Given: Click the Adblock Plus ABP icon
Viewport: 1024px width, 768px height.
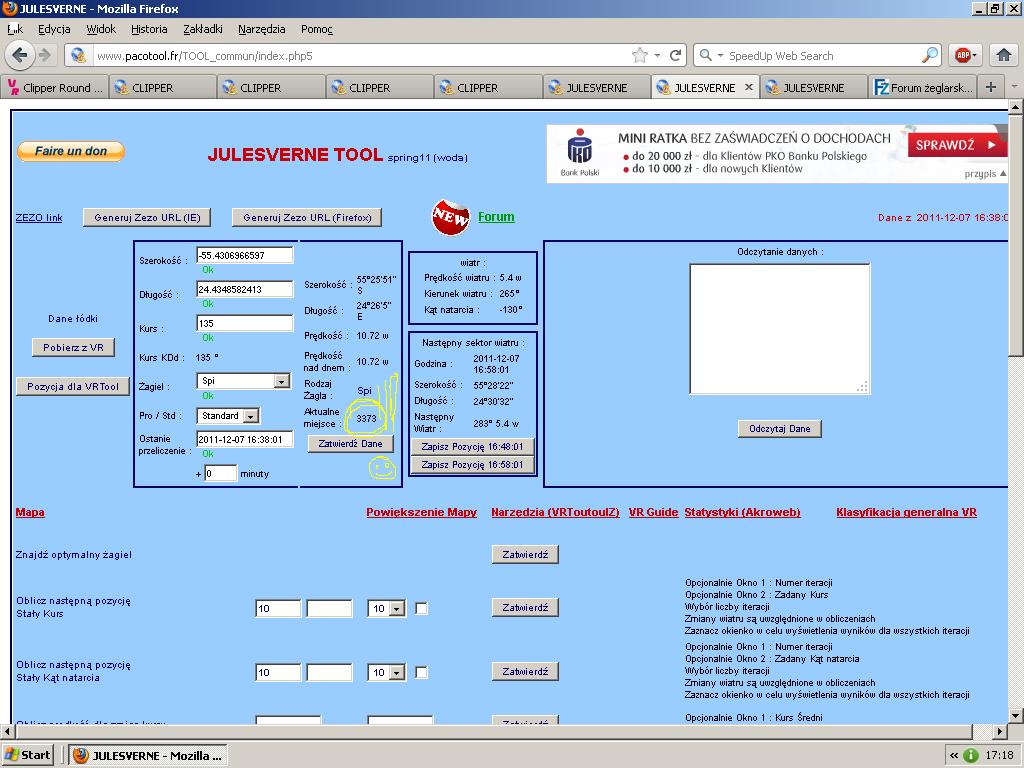Looking at the screenshot, I should coord(963,55).
